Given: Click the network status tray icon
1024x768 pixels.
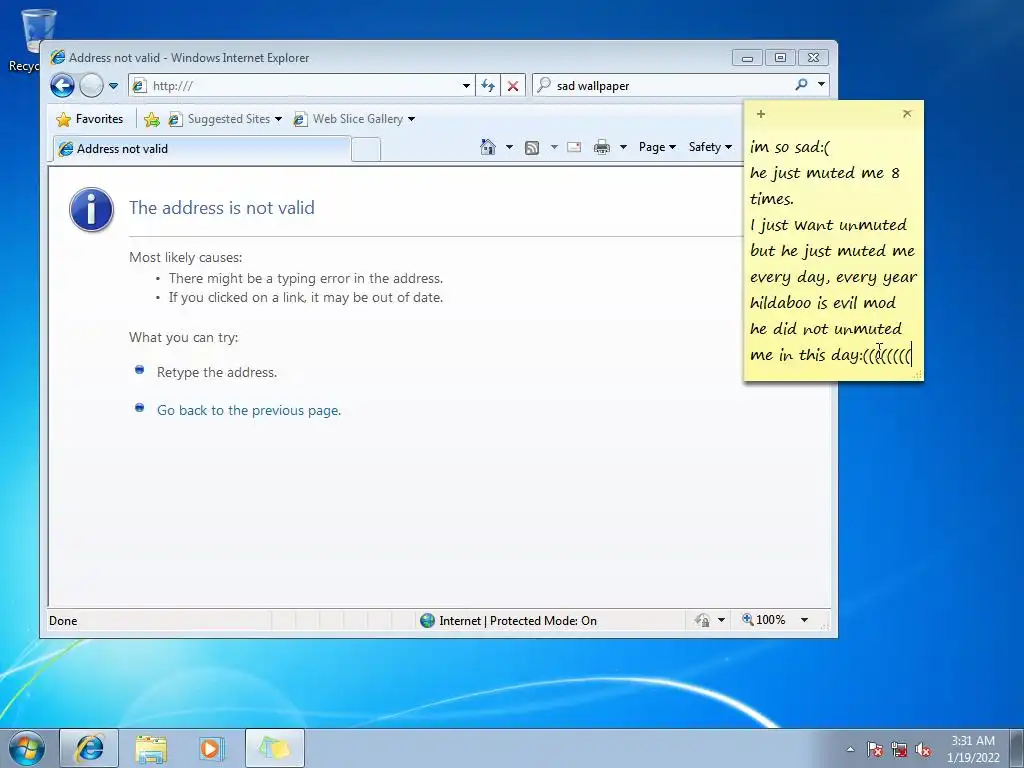Looking at the screenshot, I should point(899,749).
